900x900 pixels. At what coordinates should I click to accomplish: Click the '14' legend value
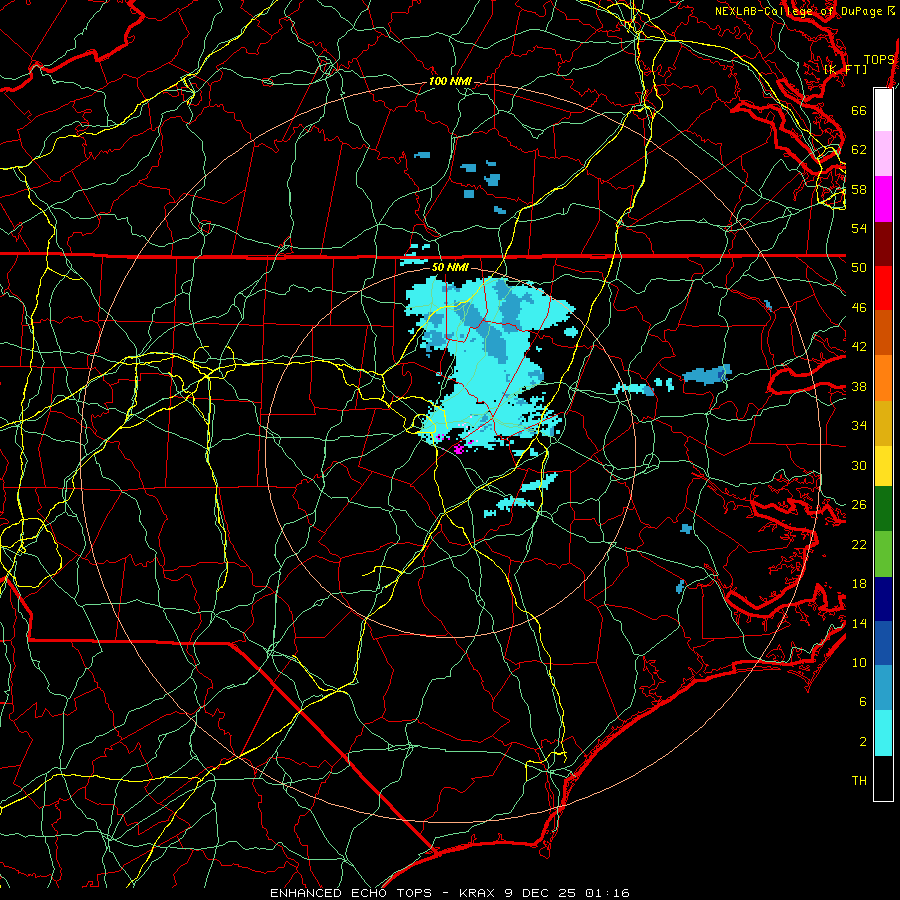(859, 623)
